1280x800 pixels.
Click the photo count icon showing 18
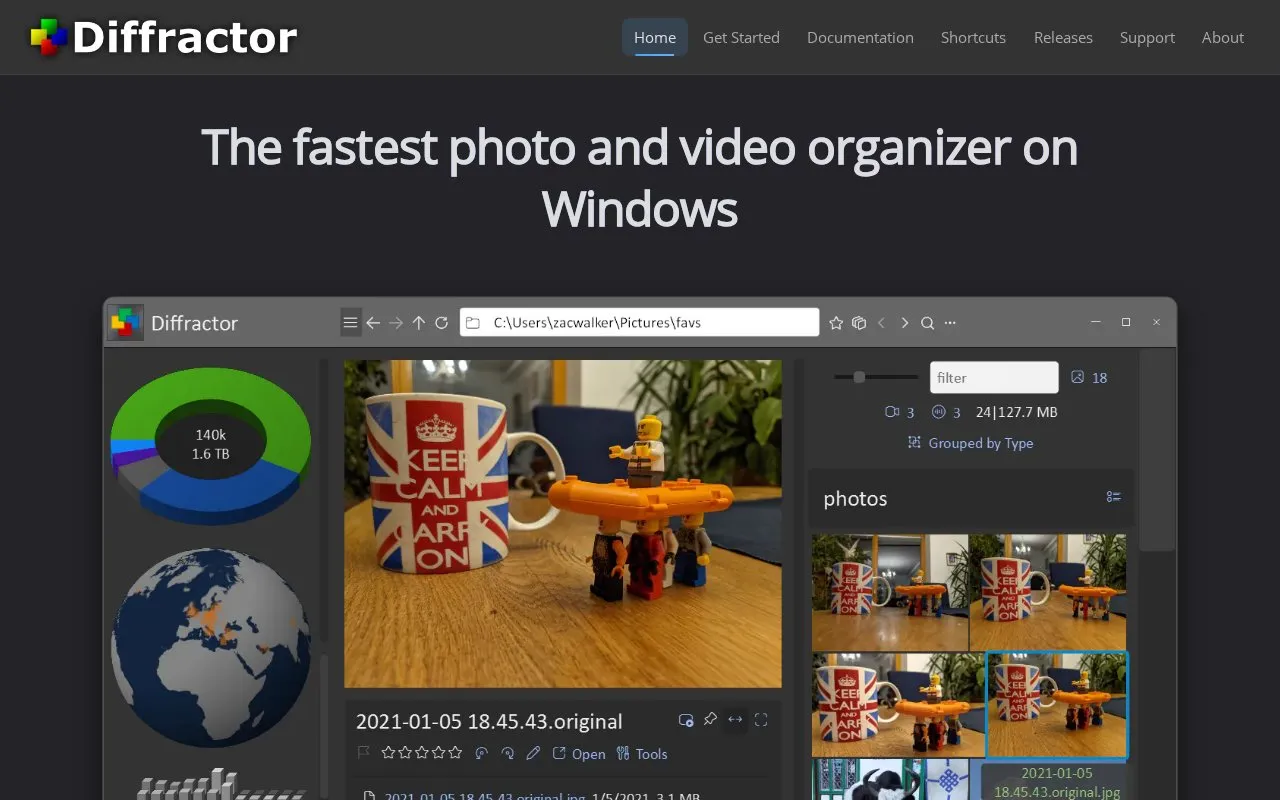click(x=1078, y=377)
